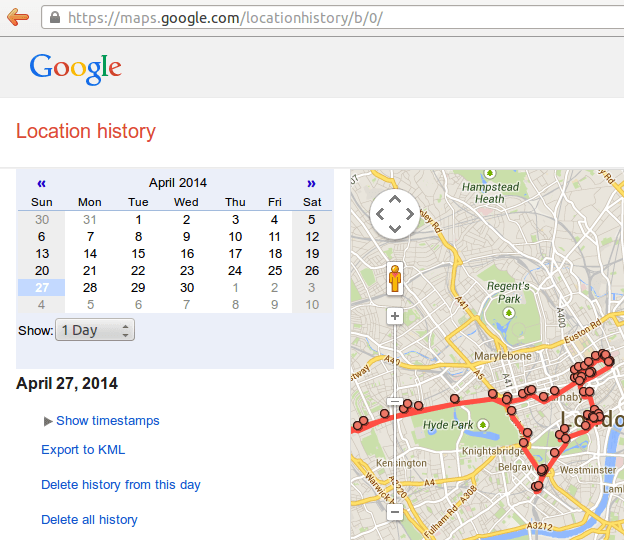Click the Knightsbridge label on the map

(493, 451)
